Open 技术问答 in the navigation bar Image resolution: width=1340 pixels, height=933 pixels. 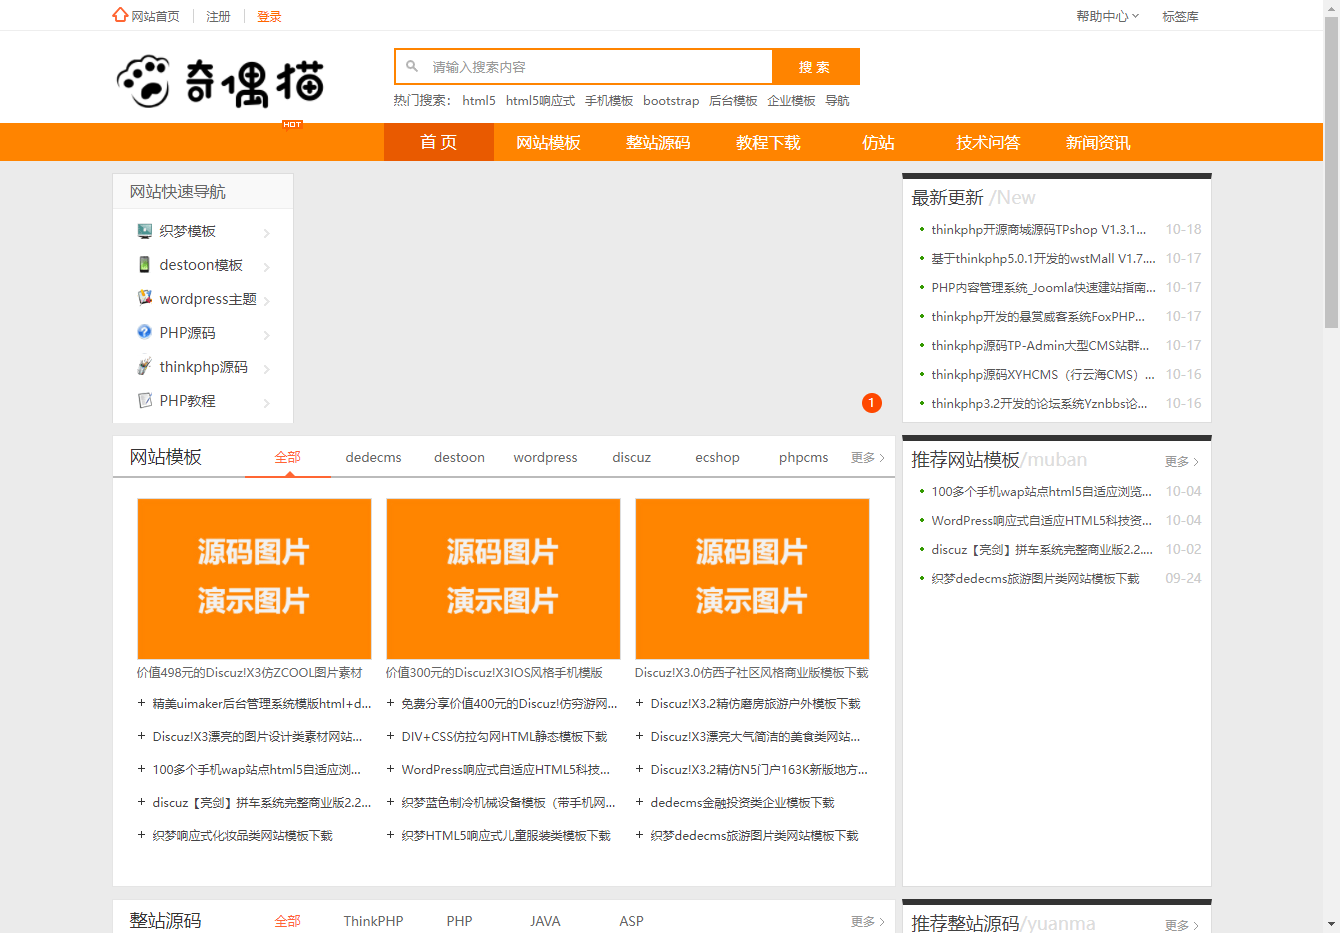click(x=989, y=142)
